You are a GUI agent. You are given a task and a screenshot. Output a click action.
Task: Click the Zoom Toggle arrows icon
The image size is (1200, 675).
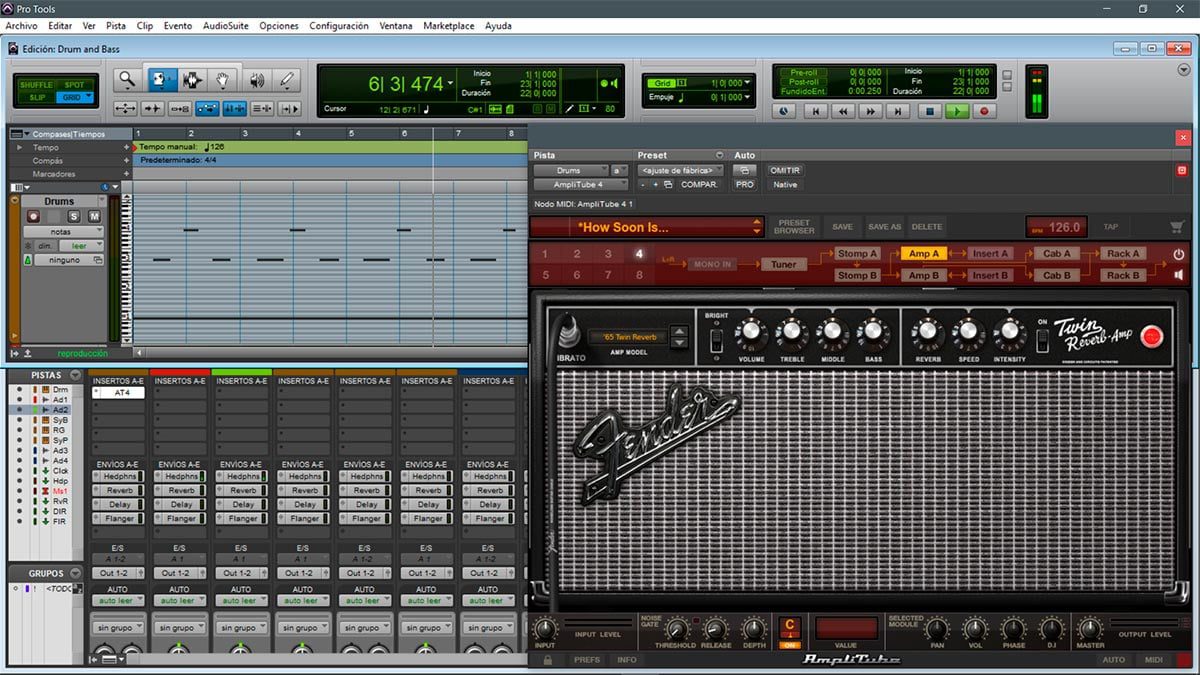125,109
